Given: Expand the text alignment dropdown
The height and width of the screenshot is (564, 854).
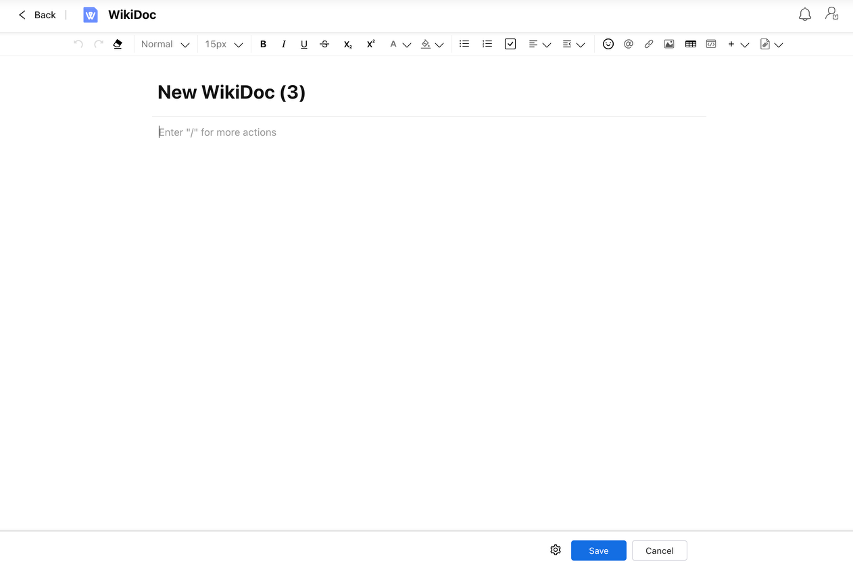Looking at the screenshot, I should point(539,44).
